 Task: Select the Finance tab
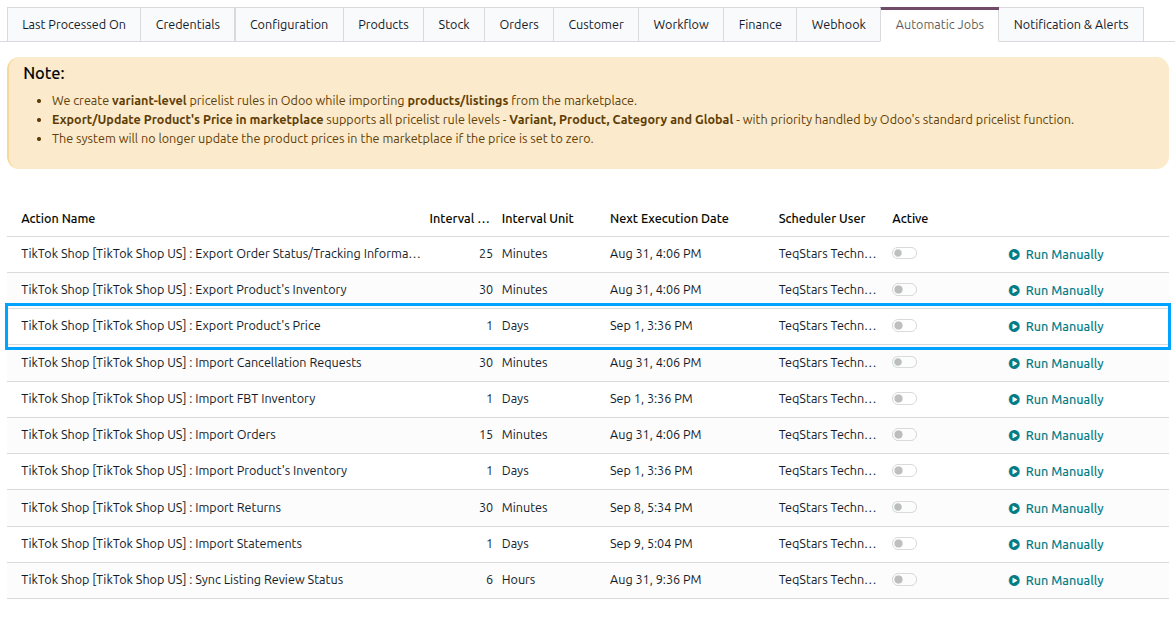click(x=760, y=25)
